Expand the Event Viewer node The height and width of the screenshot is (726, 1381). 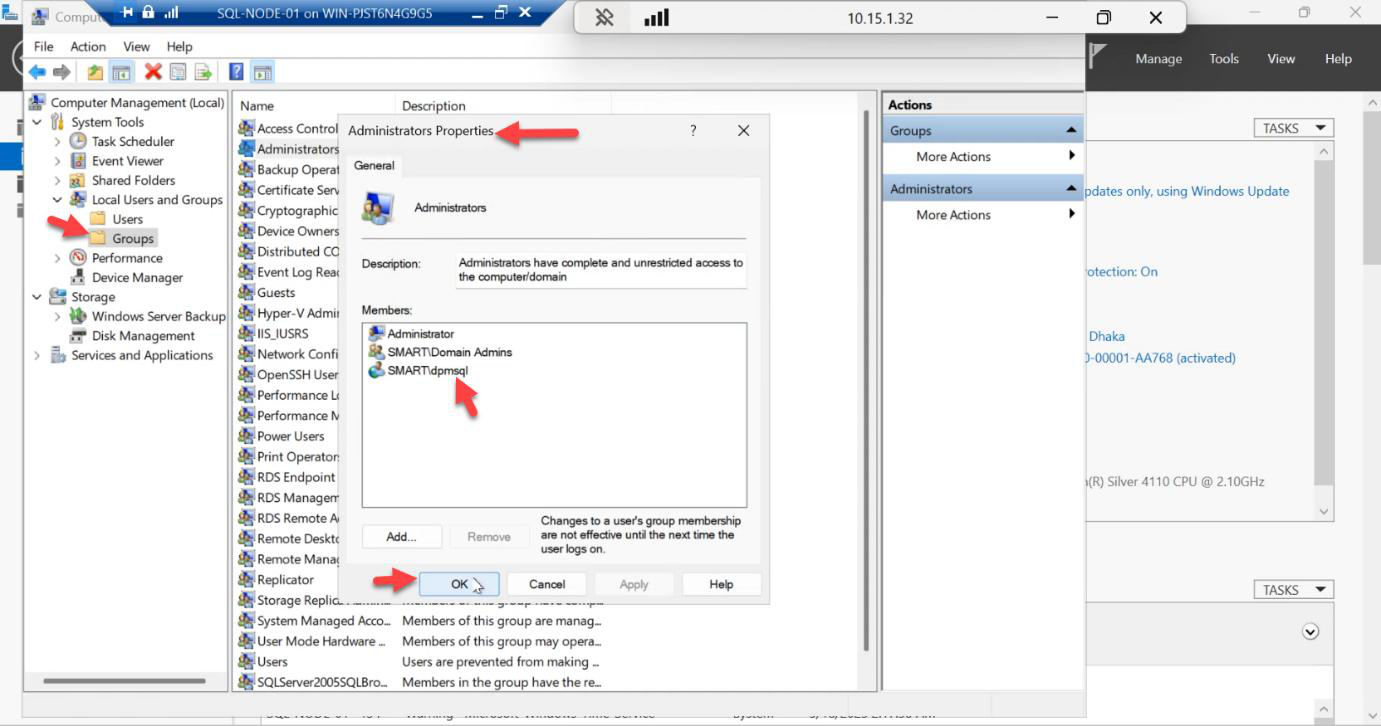[57, 161]
